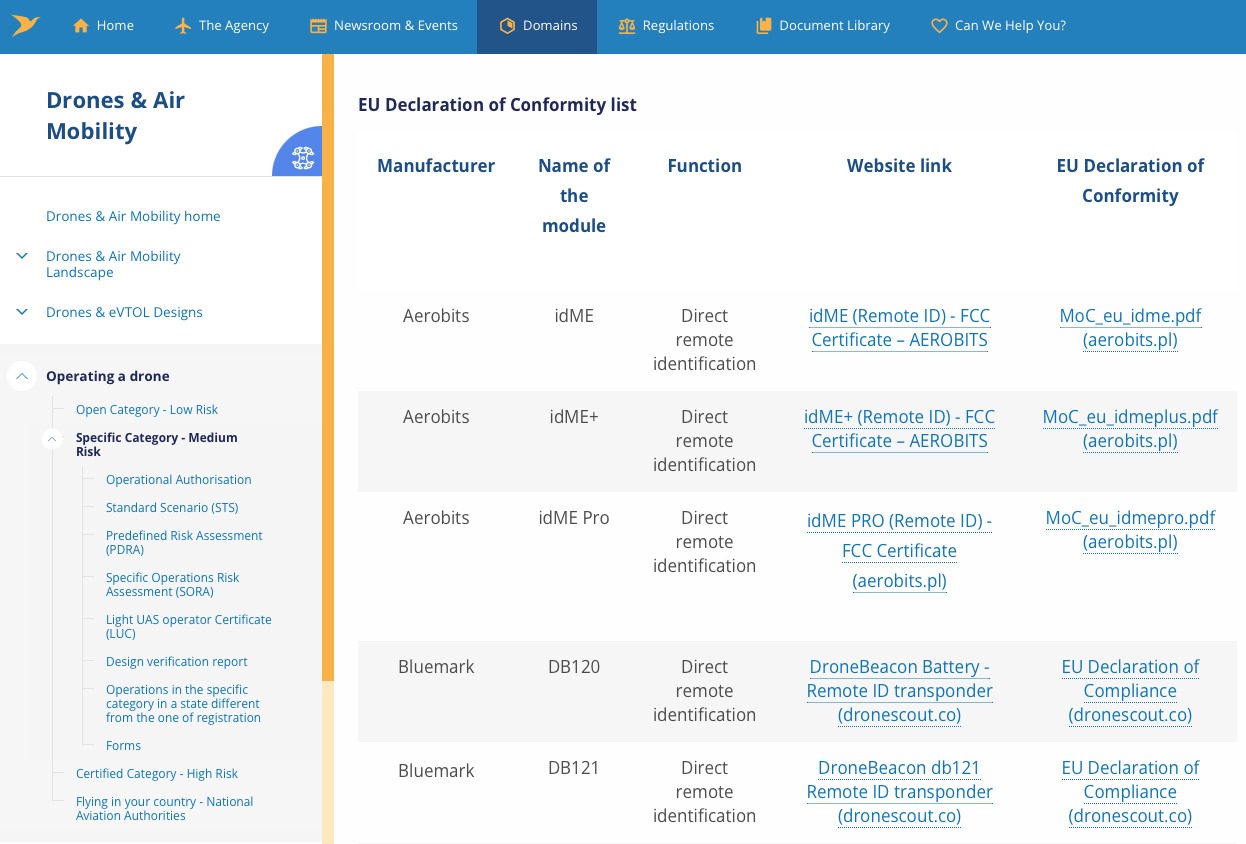Open the Home menu item
Viewport: 1246px width, 844px height.
pos(103,26)
